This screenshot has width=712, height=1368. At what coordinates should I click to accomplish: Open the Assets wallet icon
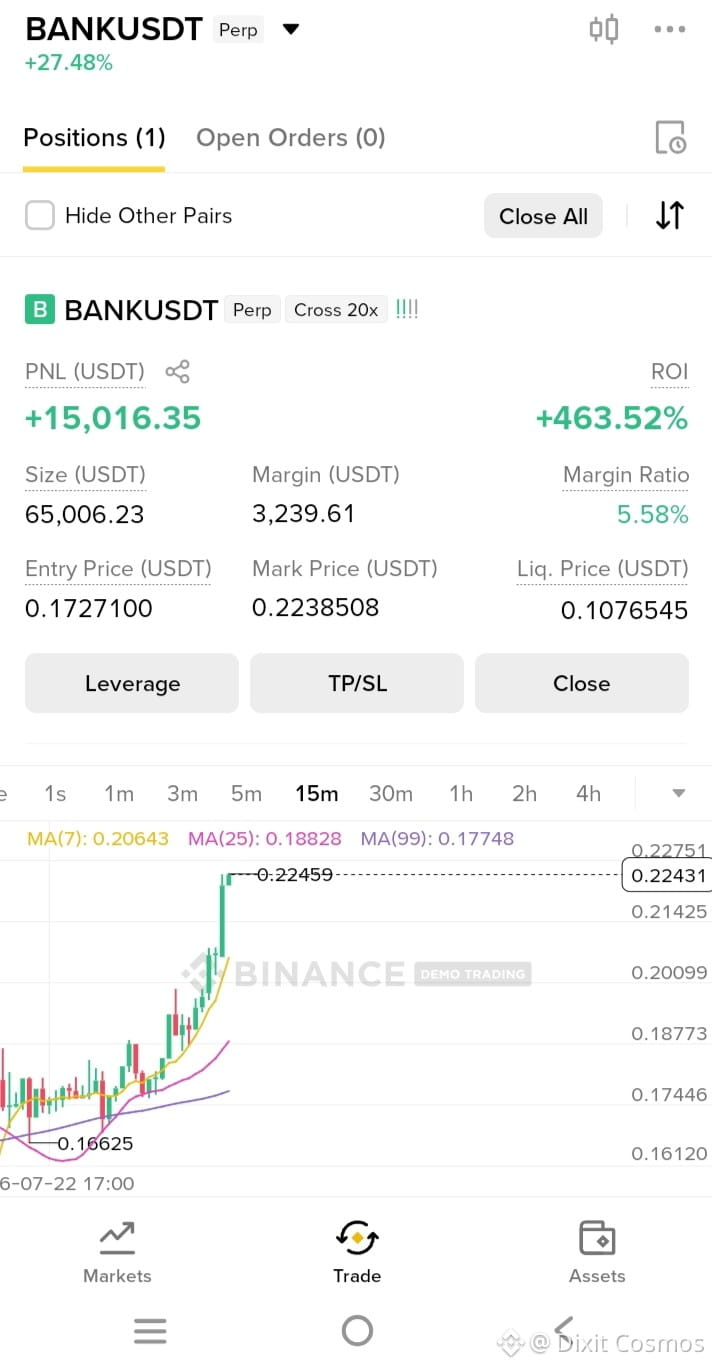coord(597,1239)
